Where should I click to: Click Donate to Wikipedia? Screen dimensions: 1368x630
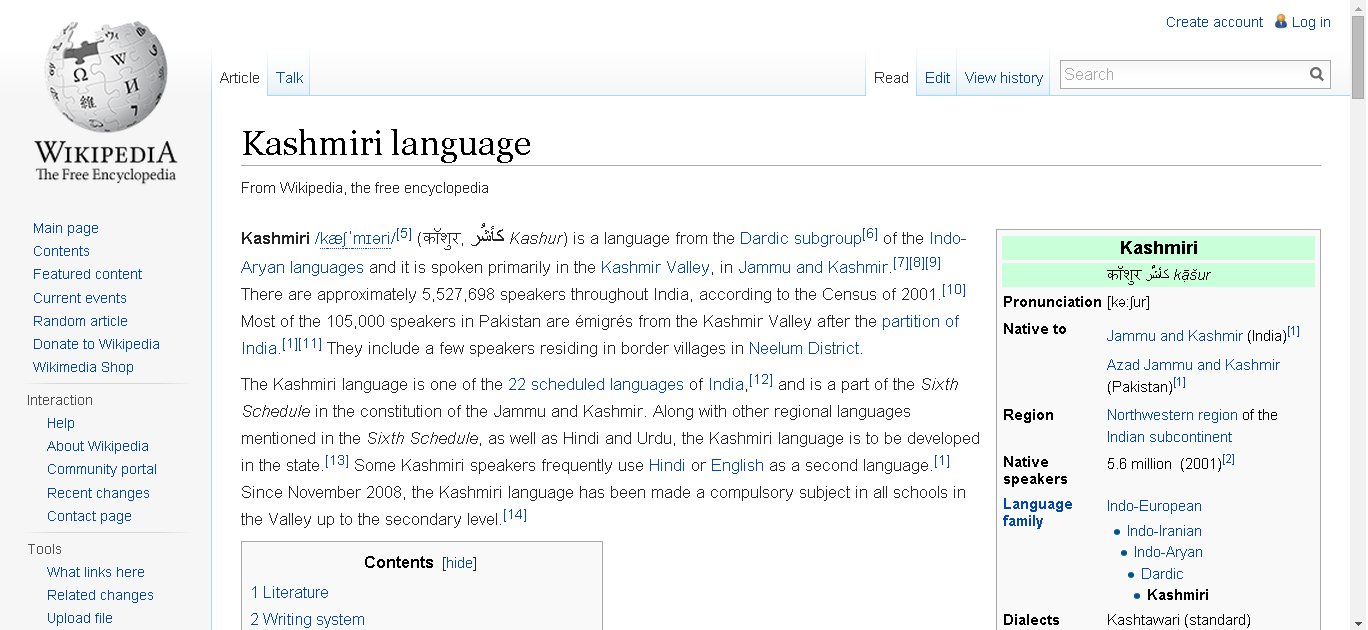pos(96,344)
